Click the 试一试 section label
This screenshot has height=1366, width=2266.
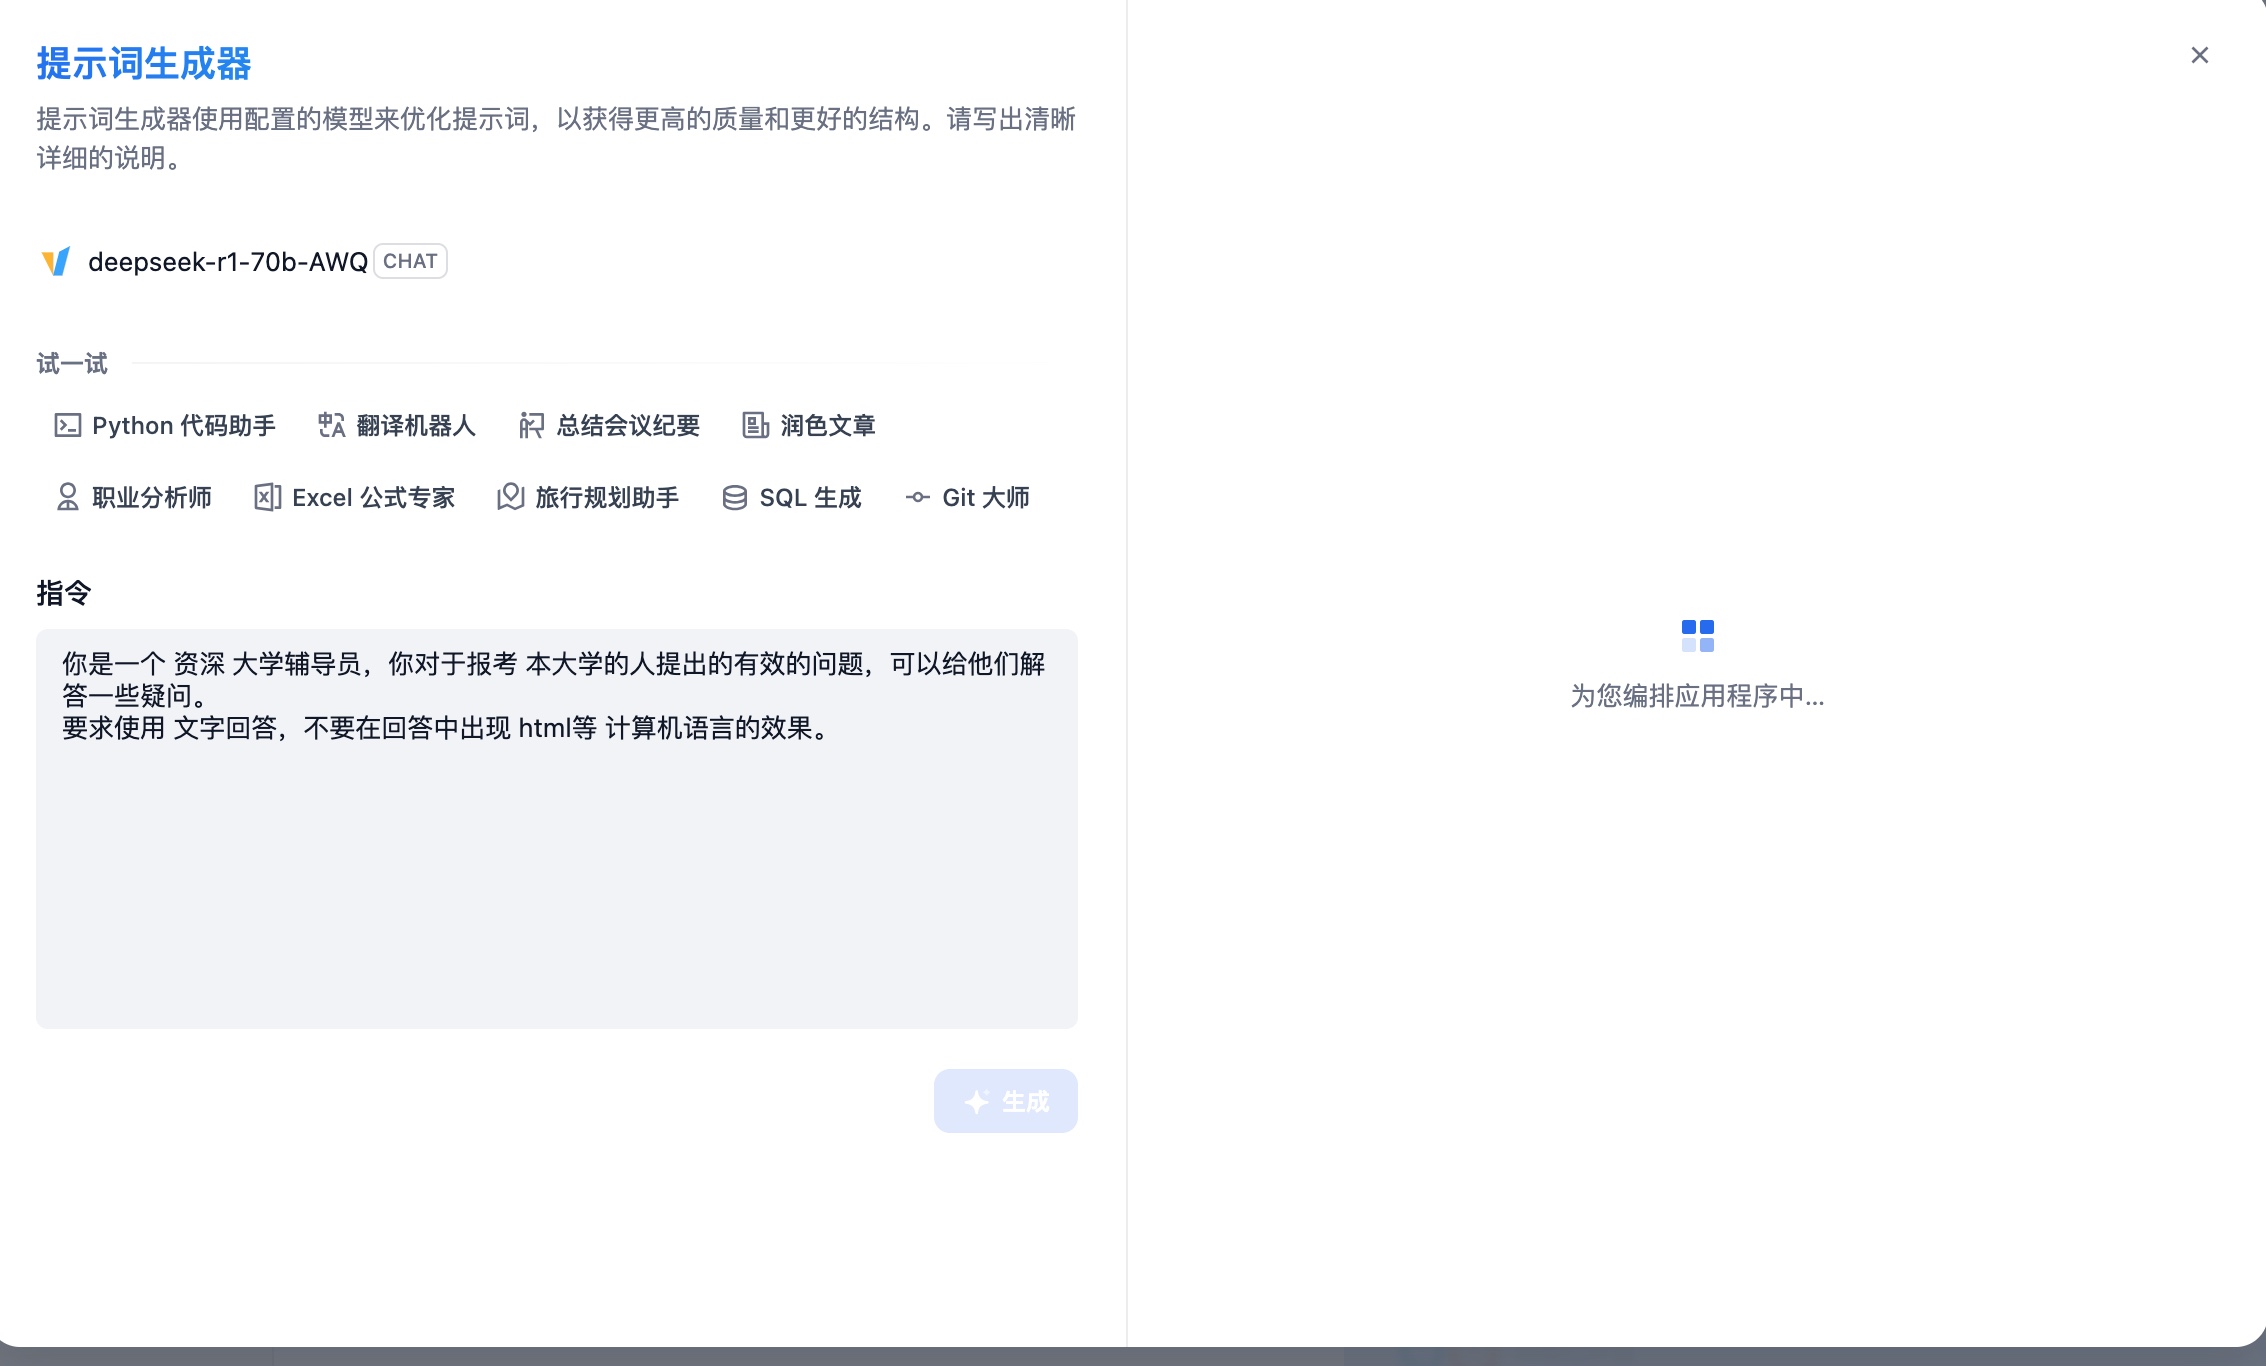(x=72, y=364)
